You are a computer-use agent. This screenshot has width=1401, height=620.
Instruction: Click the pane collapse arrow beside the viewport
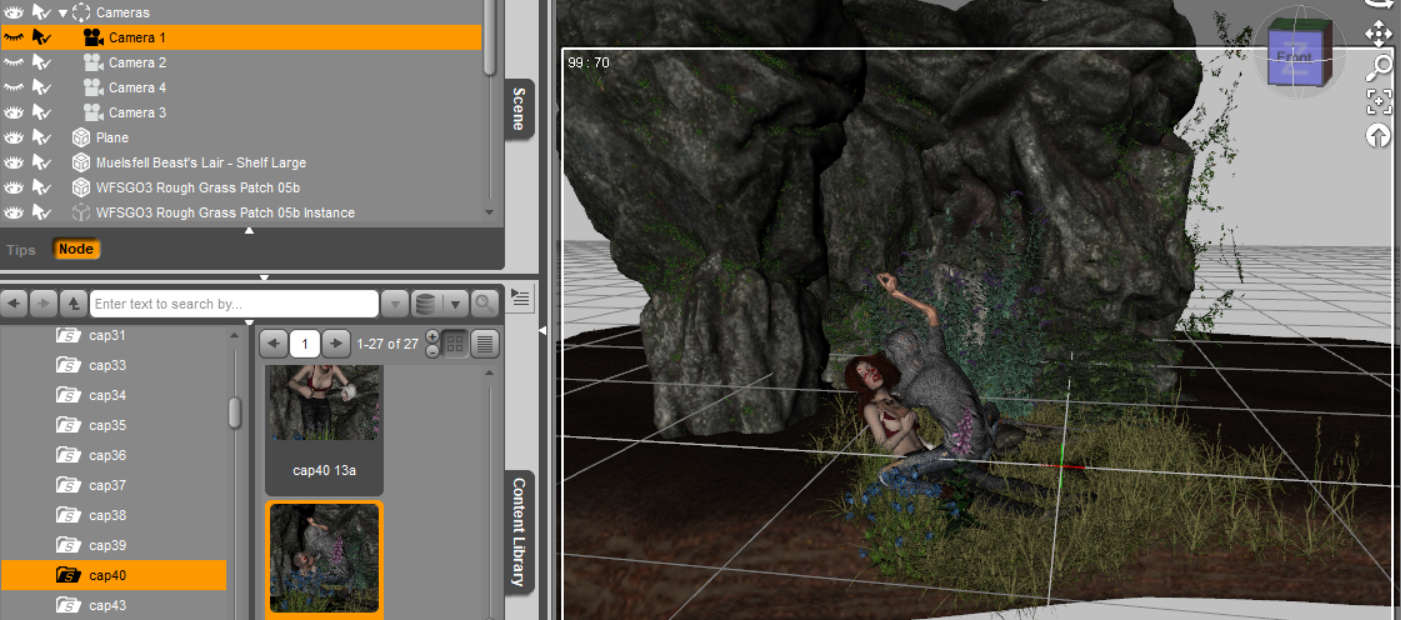coord(542,330)
